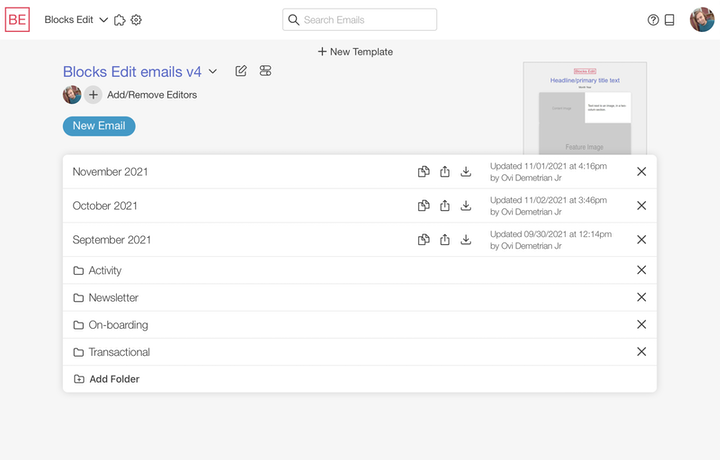Share the November 2021 email
This screenshot has width=720, height=460.
pyautogui.click(x=444, y=172)
